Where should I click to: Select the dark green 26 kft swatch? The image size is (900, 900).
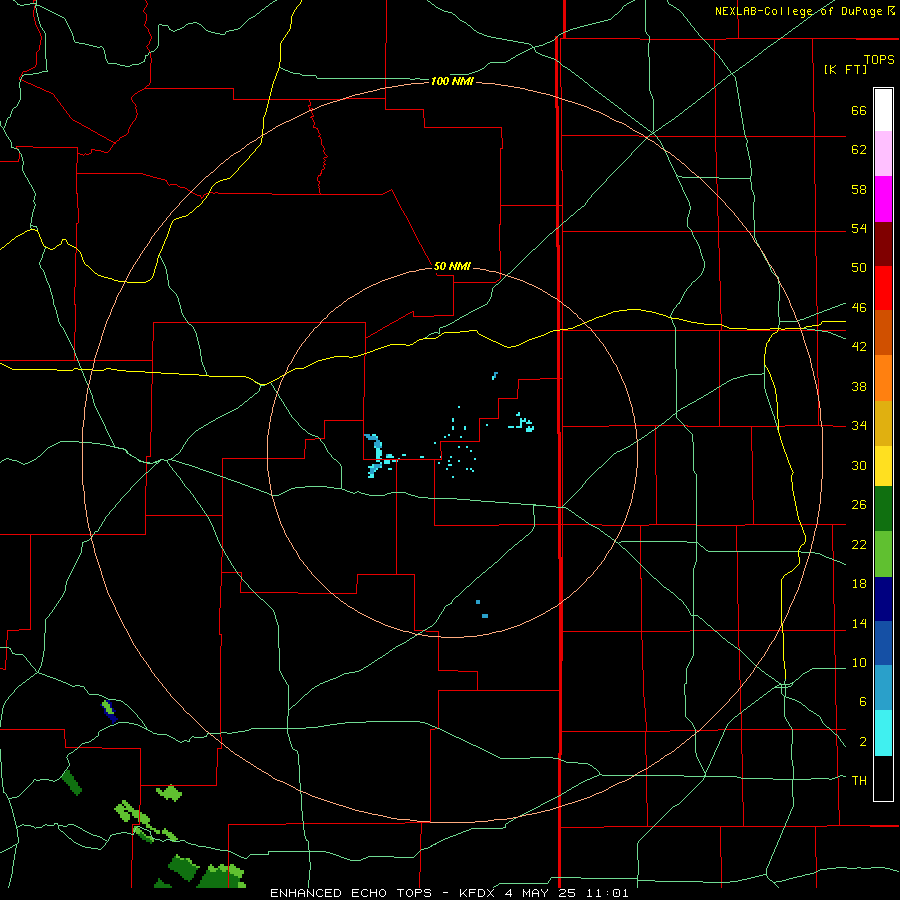tap(883, 509)
